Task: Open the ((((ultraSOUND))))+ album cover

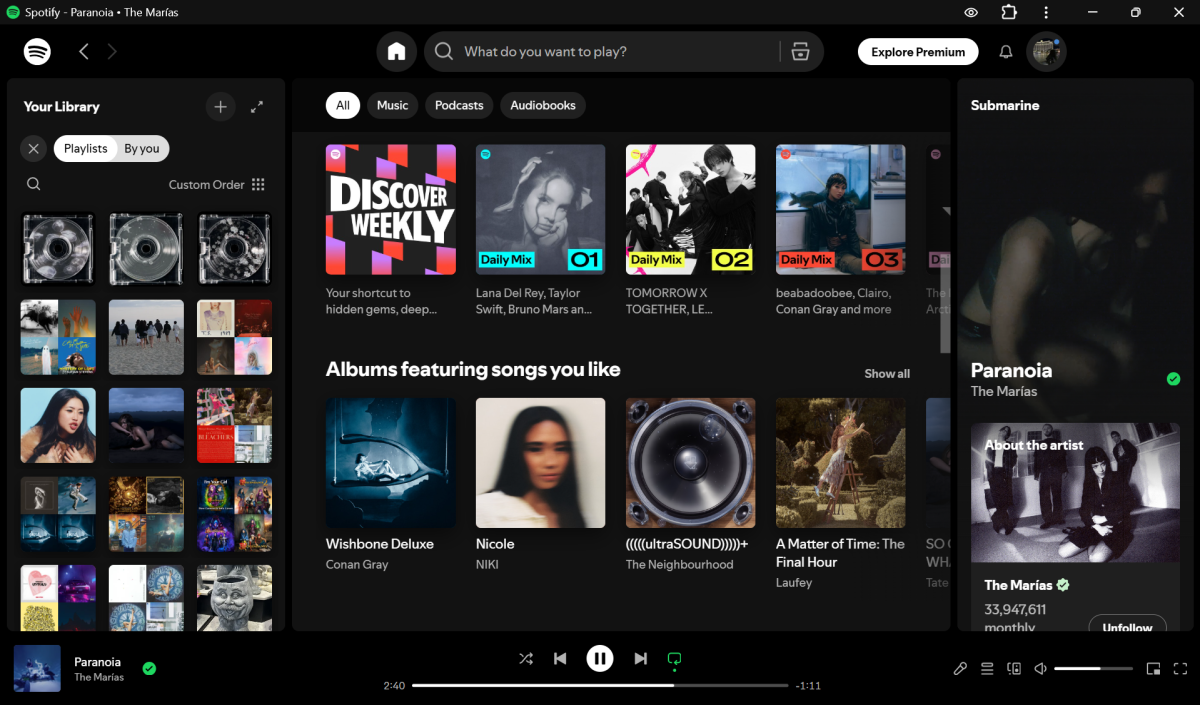Action: (691, 463)
